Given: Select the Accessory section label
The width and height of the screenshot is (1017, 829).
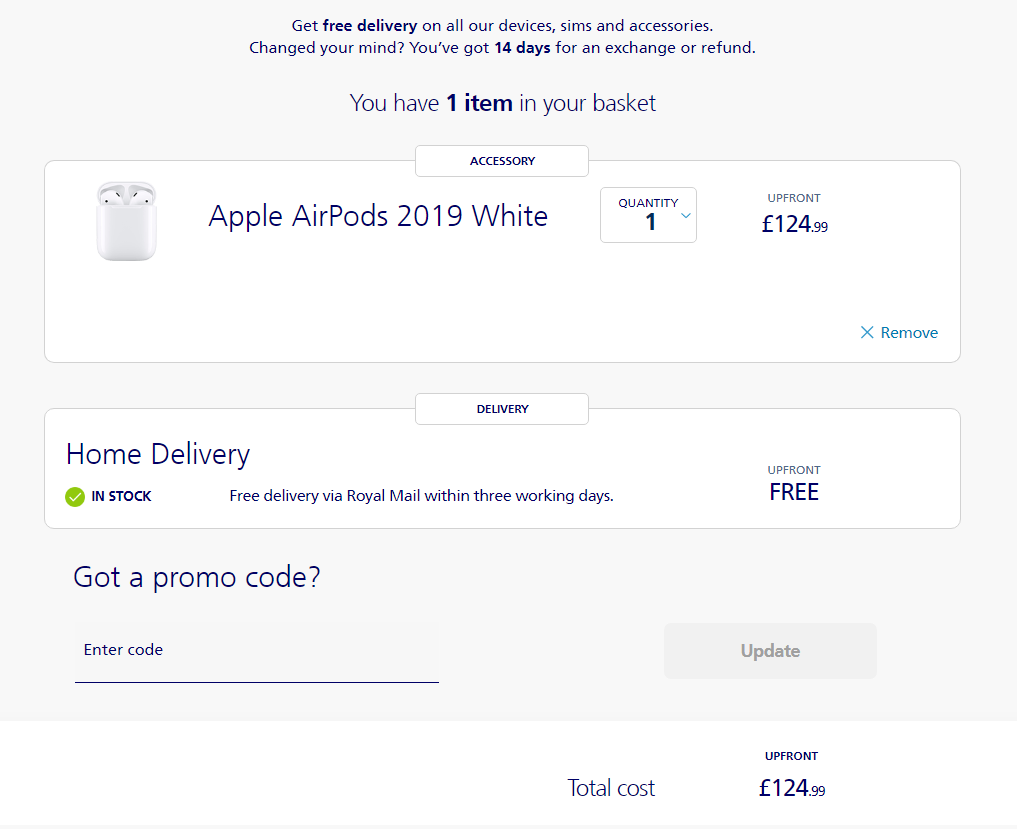Looking at the screenshot, I should pos(502,161).
